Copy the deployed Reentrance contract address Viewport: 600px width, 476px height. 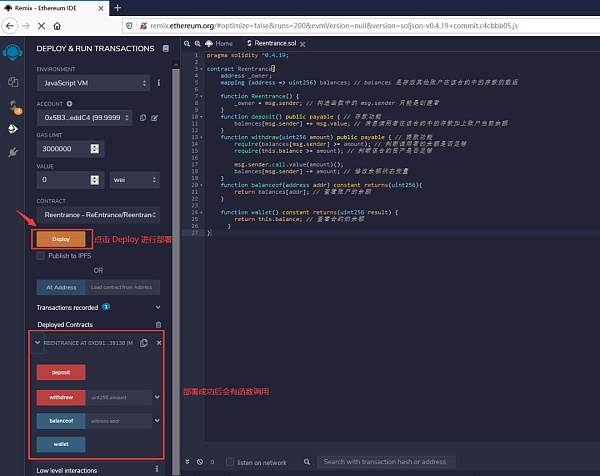click(x=144, y=342)
